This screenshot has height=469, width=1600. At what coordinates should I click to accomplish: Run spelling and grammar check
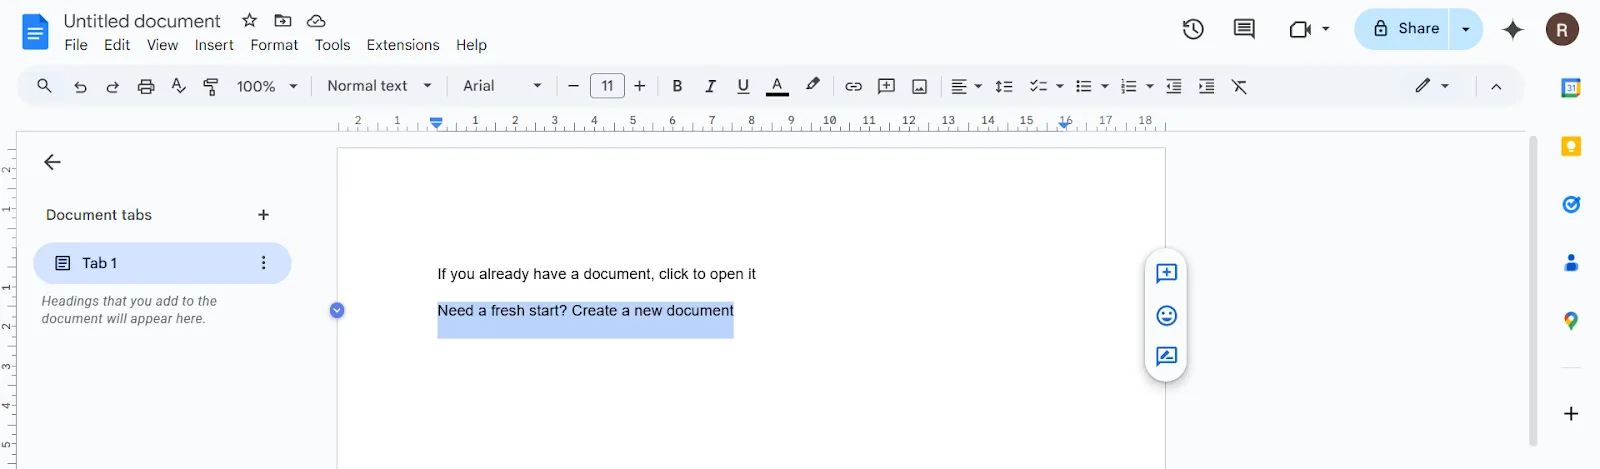(178, 86)
